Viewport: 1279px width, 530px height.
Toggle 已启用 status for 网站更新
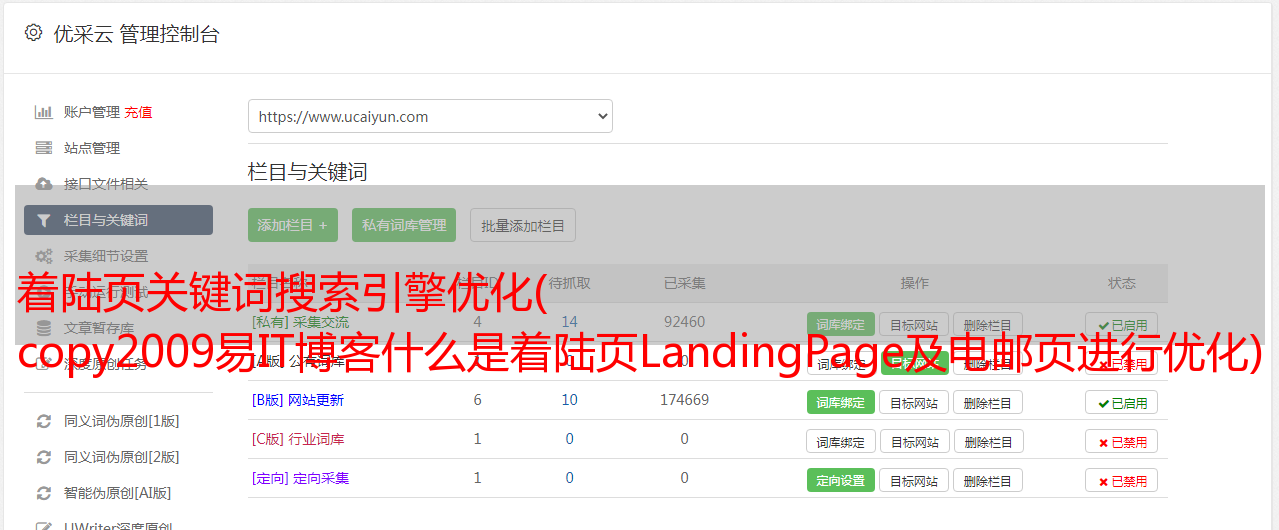point(1122,402)
